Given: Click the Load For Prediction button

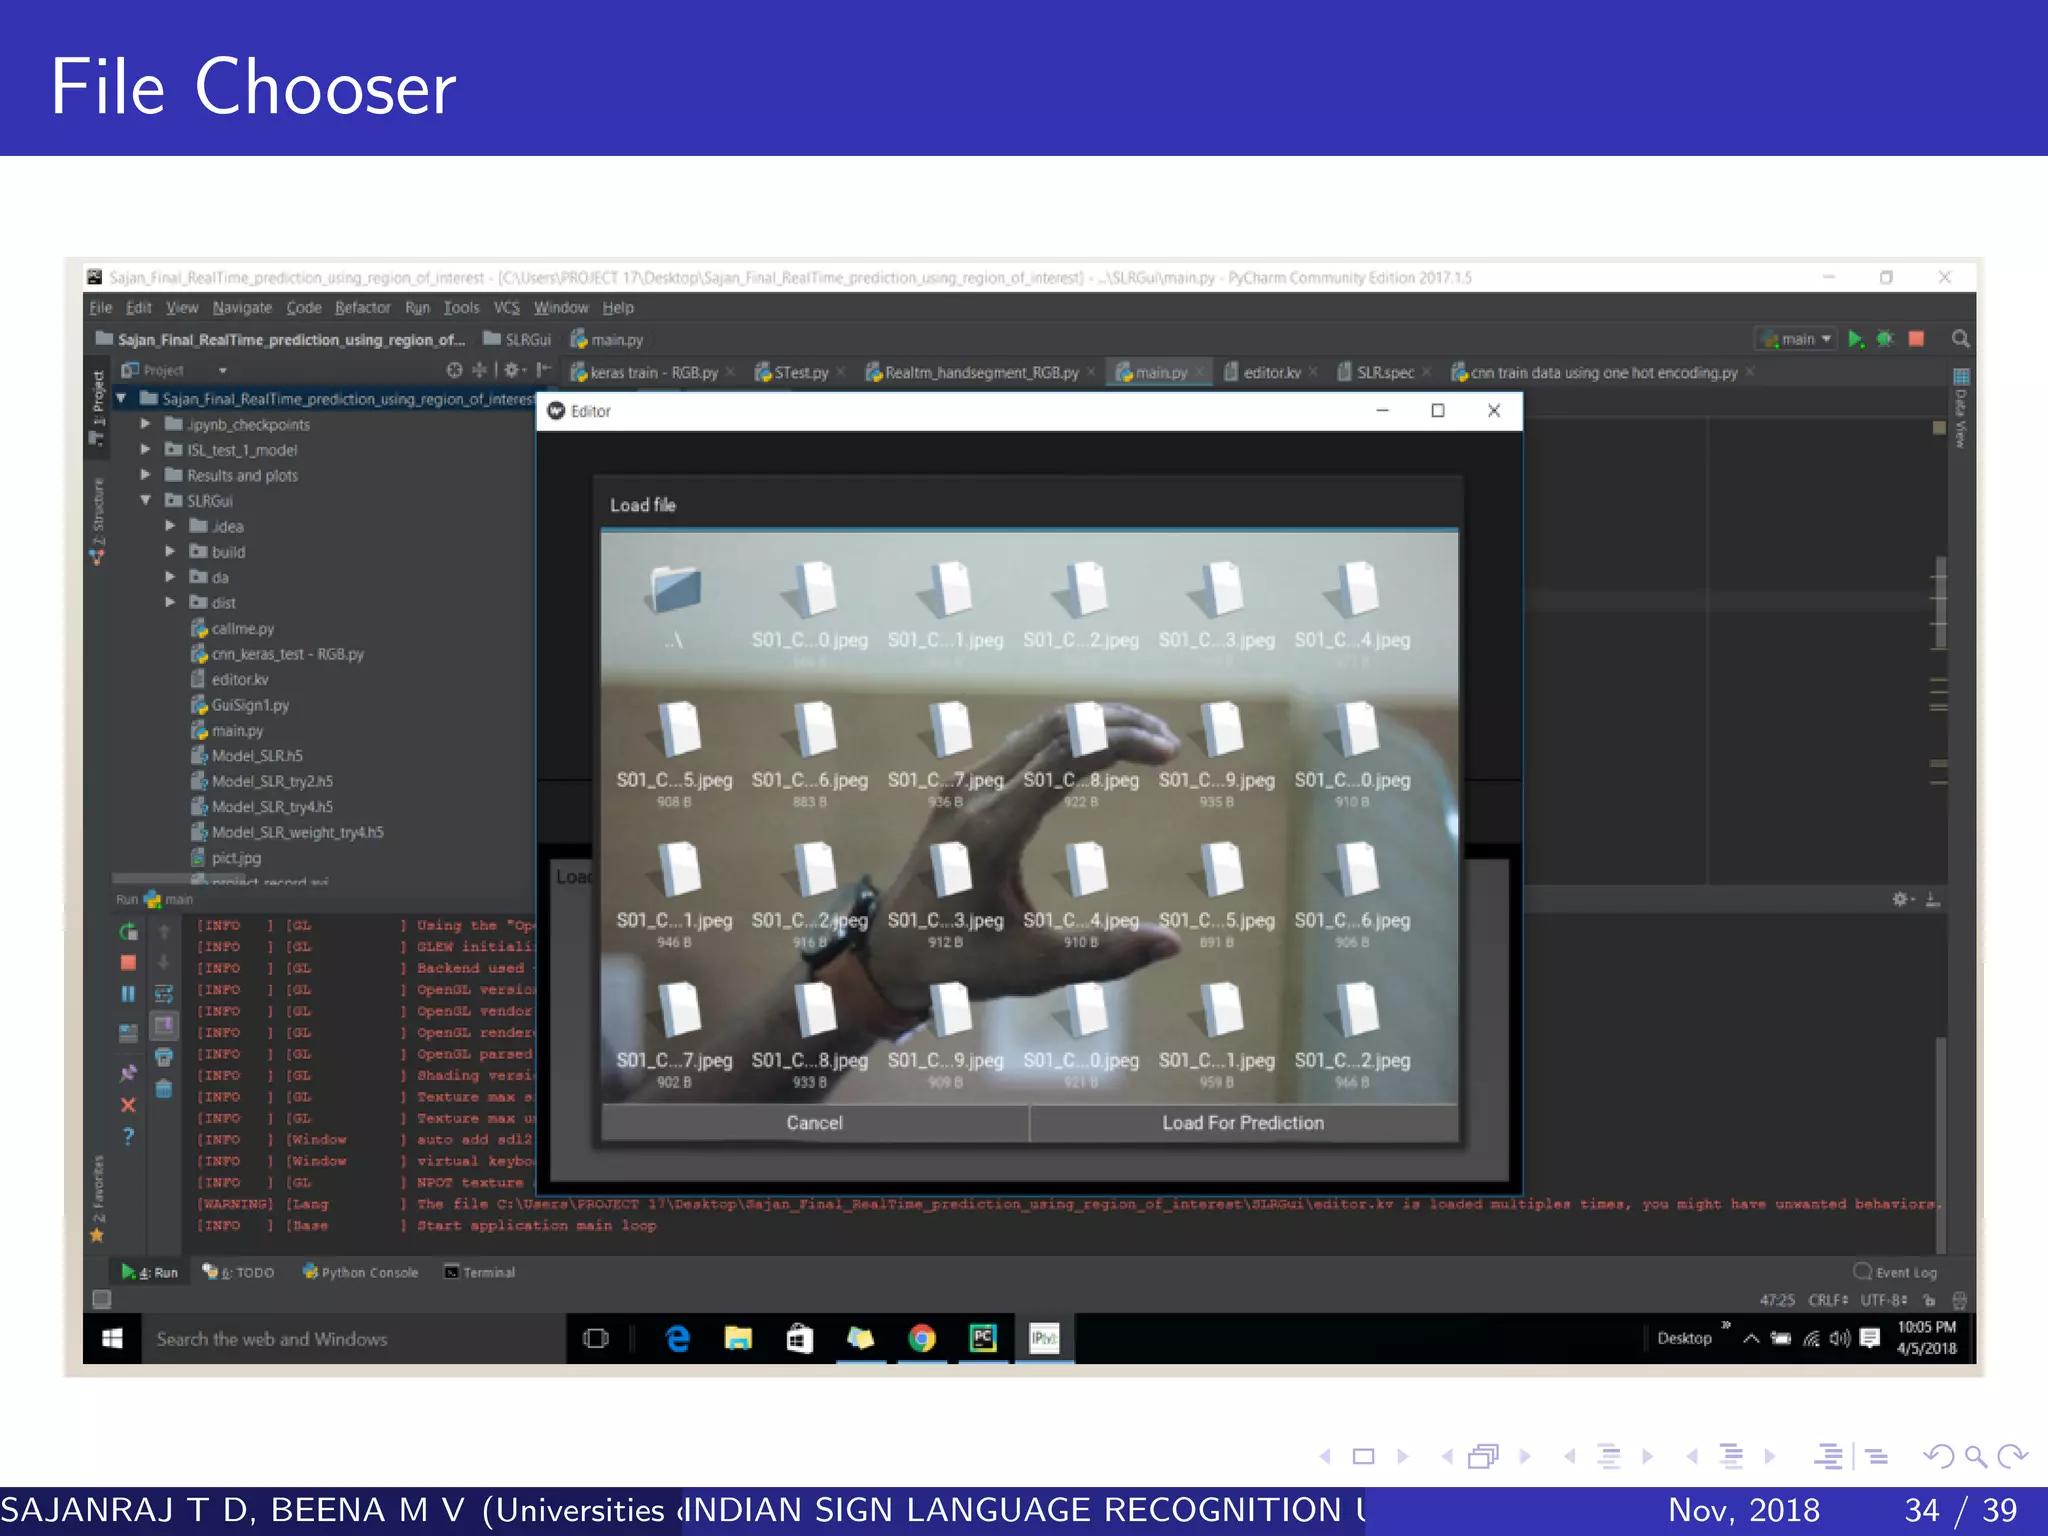Looking at the screenshot, I should tap(1242, 1123).
